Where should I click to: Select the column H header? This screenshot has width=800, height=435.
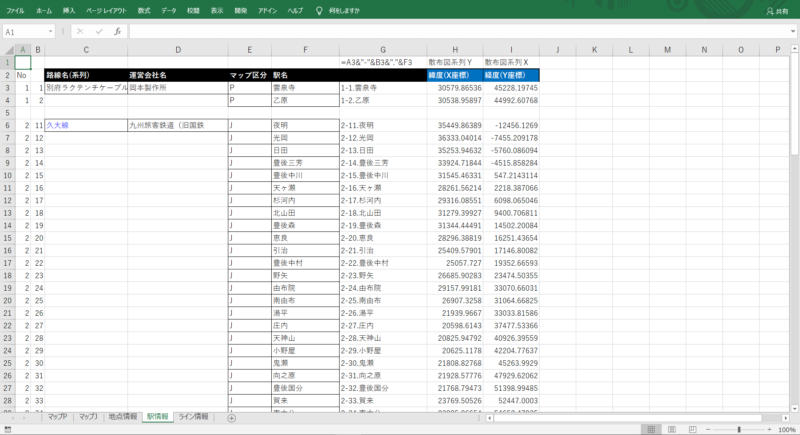[x=455, y=49]
